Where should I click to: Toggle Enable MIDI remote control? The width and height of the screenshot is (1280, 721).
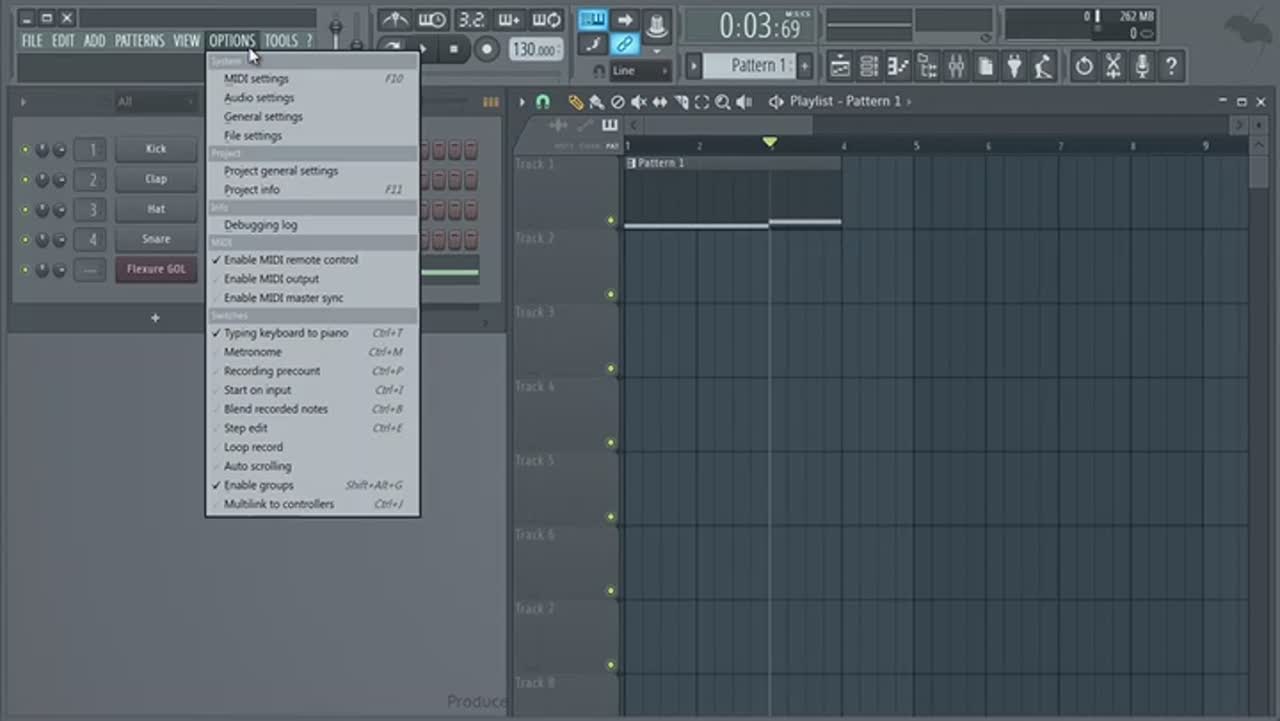coord(290,260)
